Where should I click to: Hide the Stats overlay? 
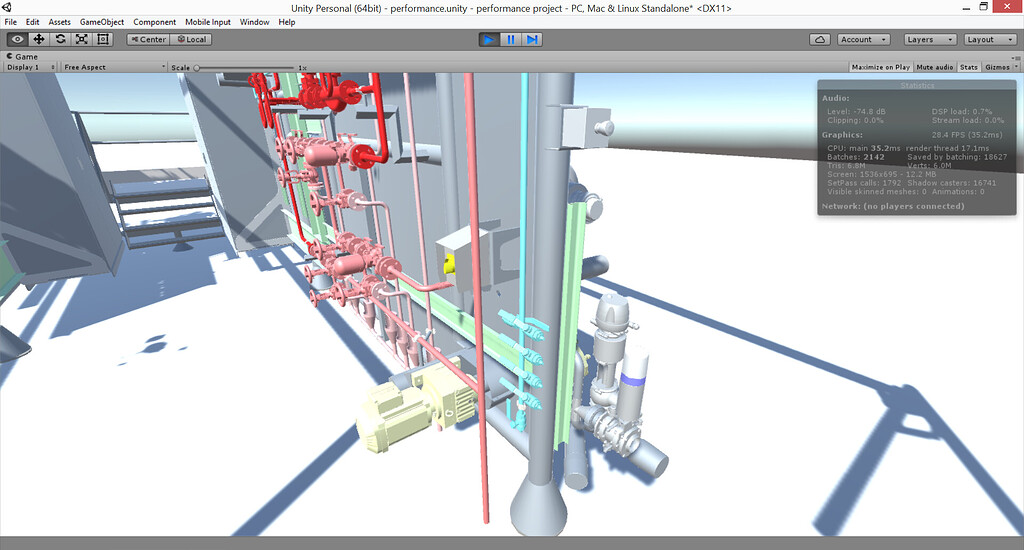968,67
